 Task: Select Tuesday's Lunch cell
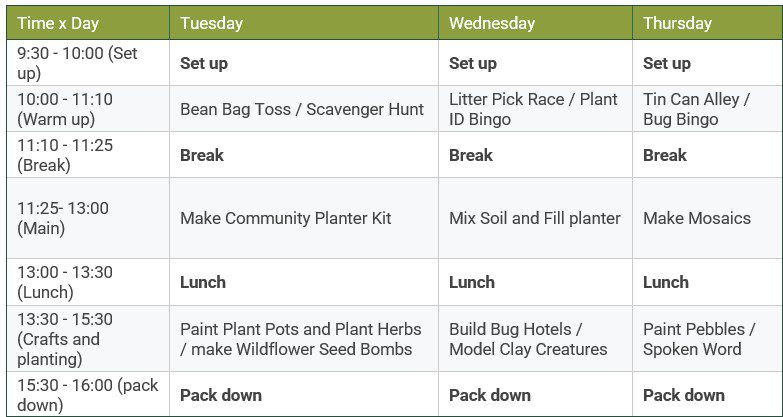pyautogui.click(x=203, y=282)
